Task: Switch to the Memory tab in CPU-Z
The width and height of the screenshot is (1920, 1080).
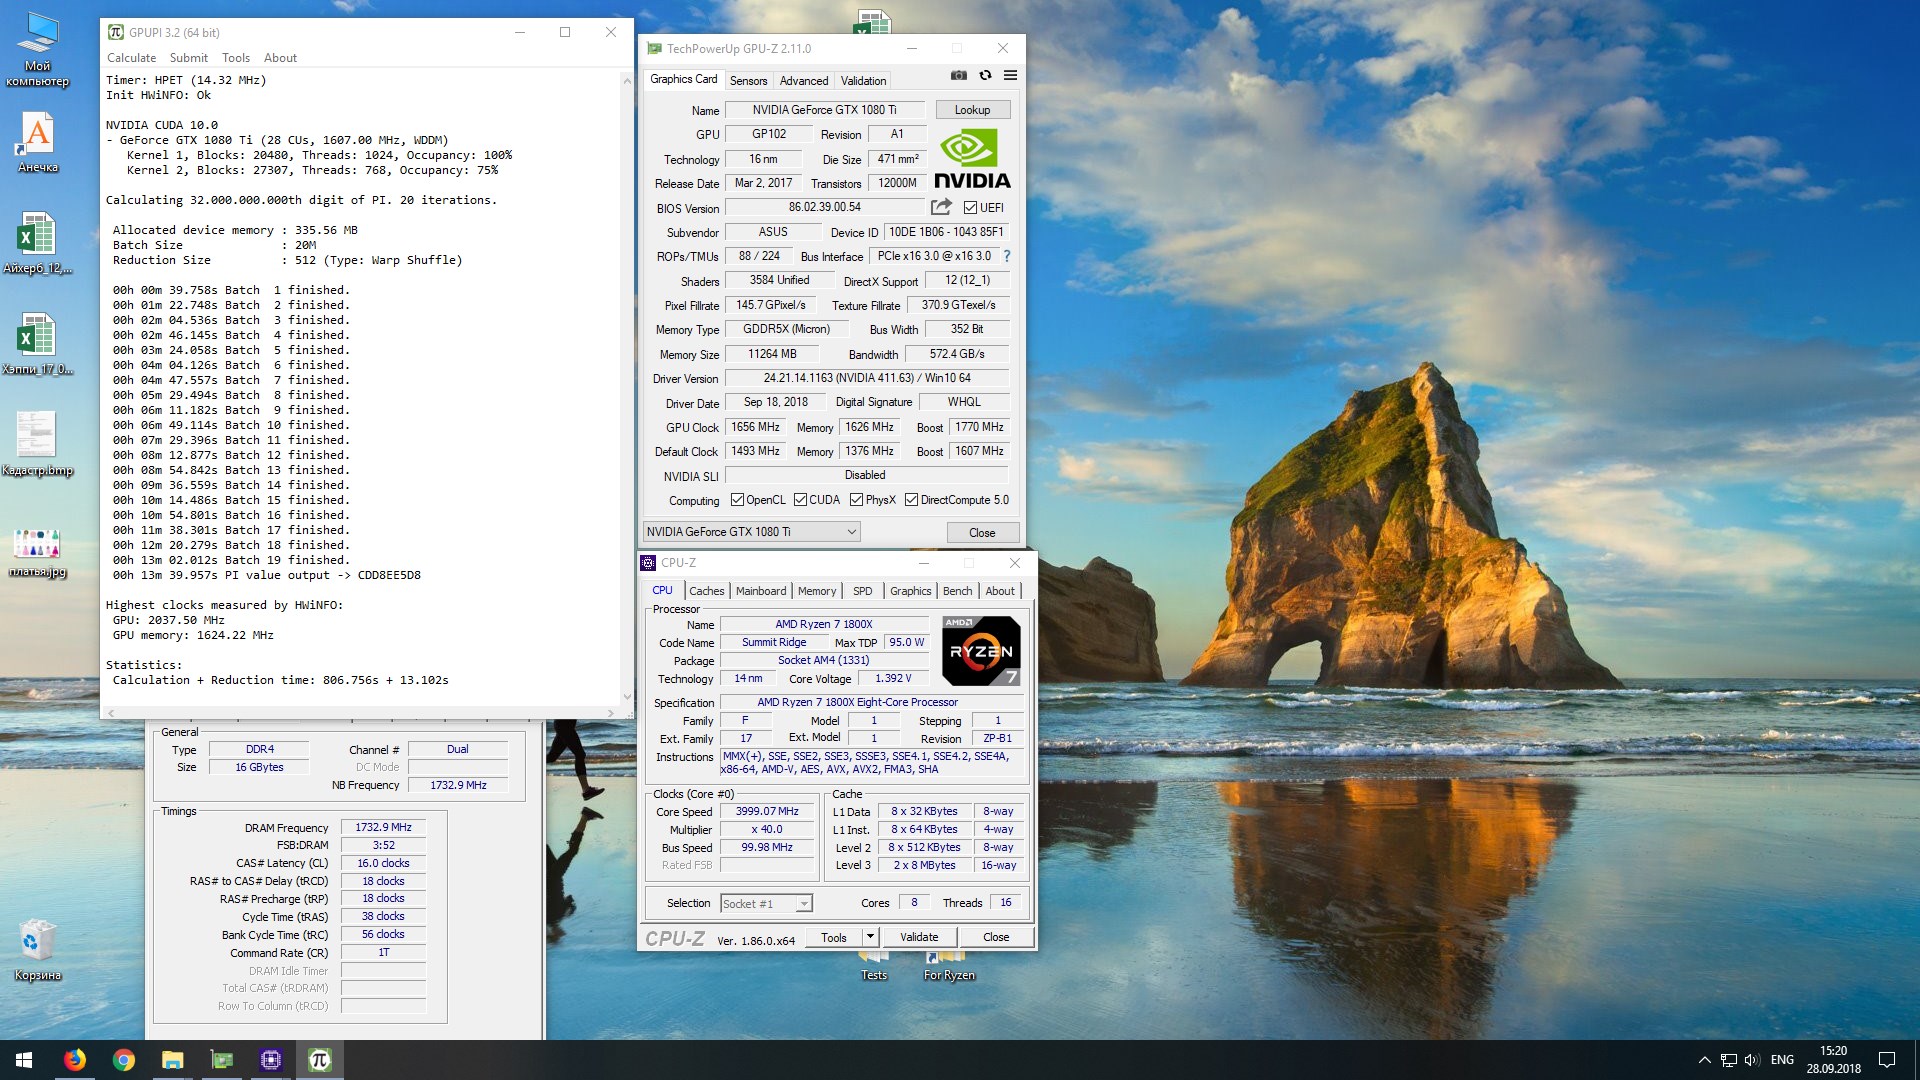Action: 817,591
